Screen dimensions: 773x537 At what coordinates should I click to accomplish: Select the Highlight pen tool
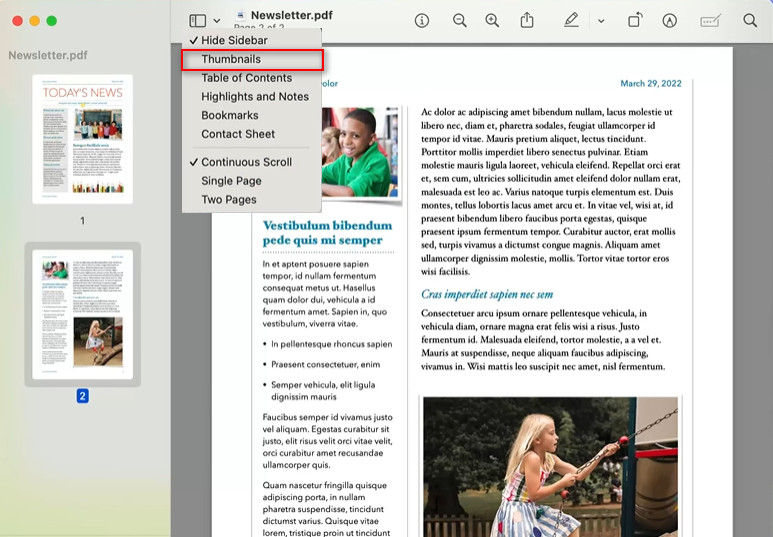click(571, 21)
